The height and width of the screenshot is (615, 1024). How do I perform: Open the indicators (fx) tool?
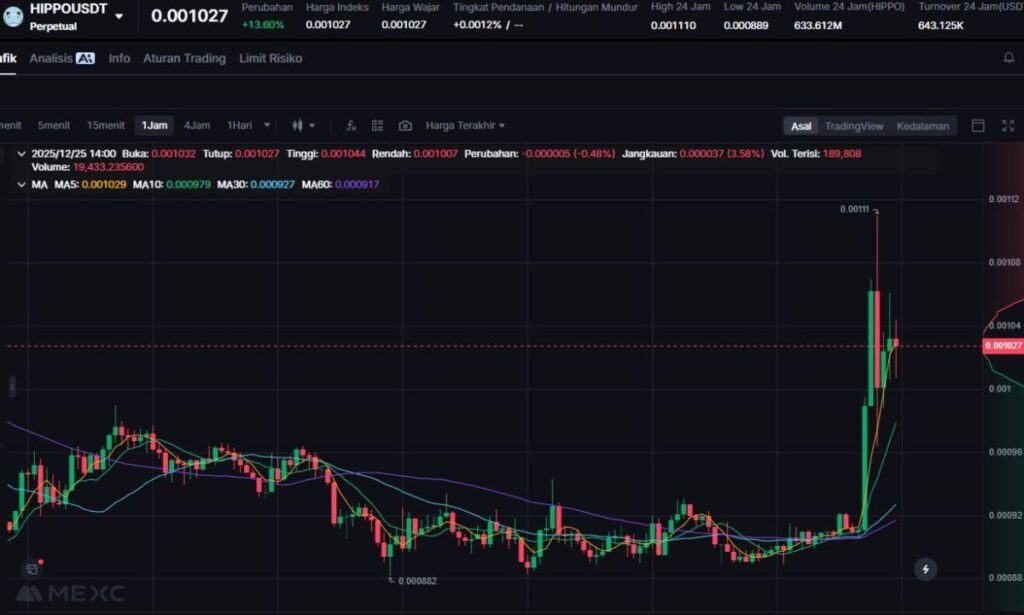pyautogui.click(x=351, y=126)
